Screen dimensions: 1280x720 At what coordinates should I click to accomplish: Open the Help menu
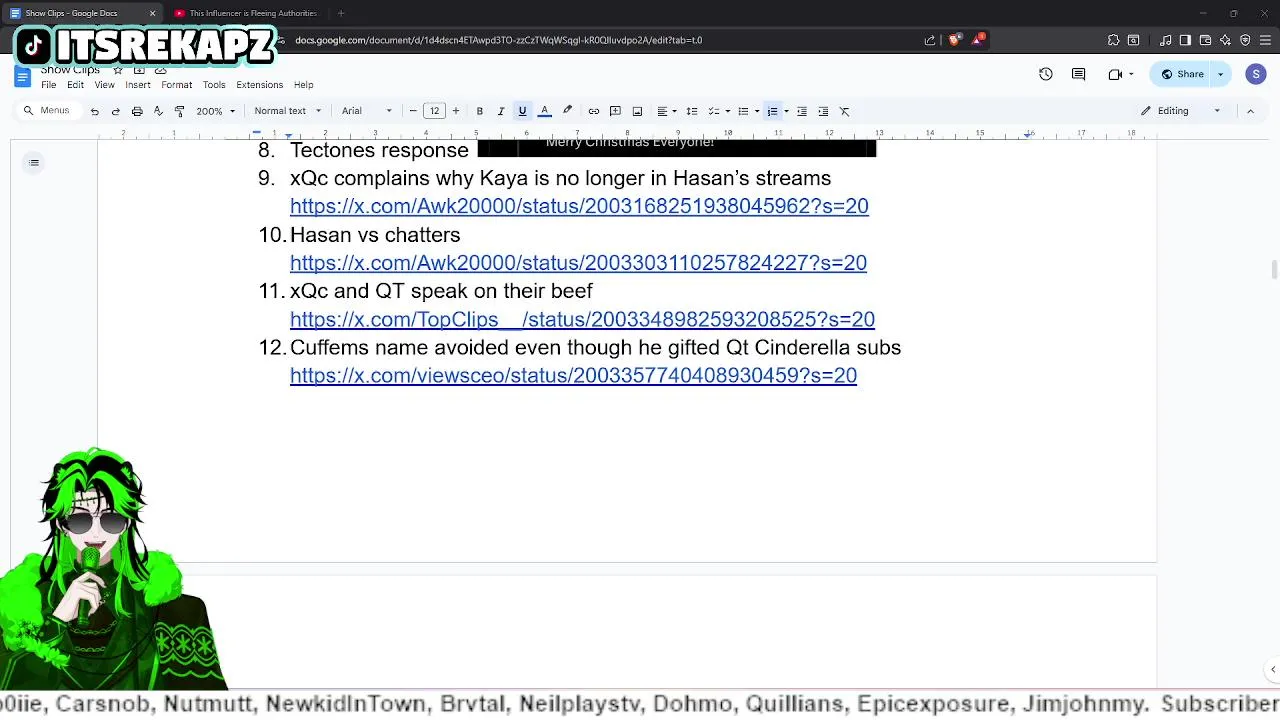(304, 85)
